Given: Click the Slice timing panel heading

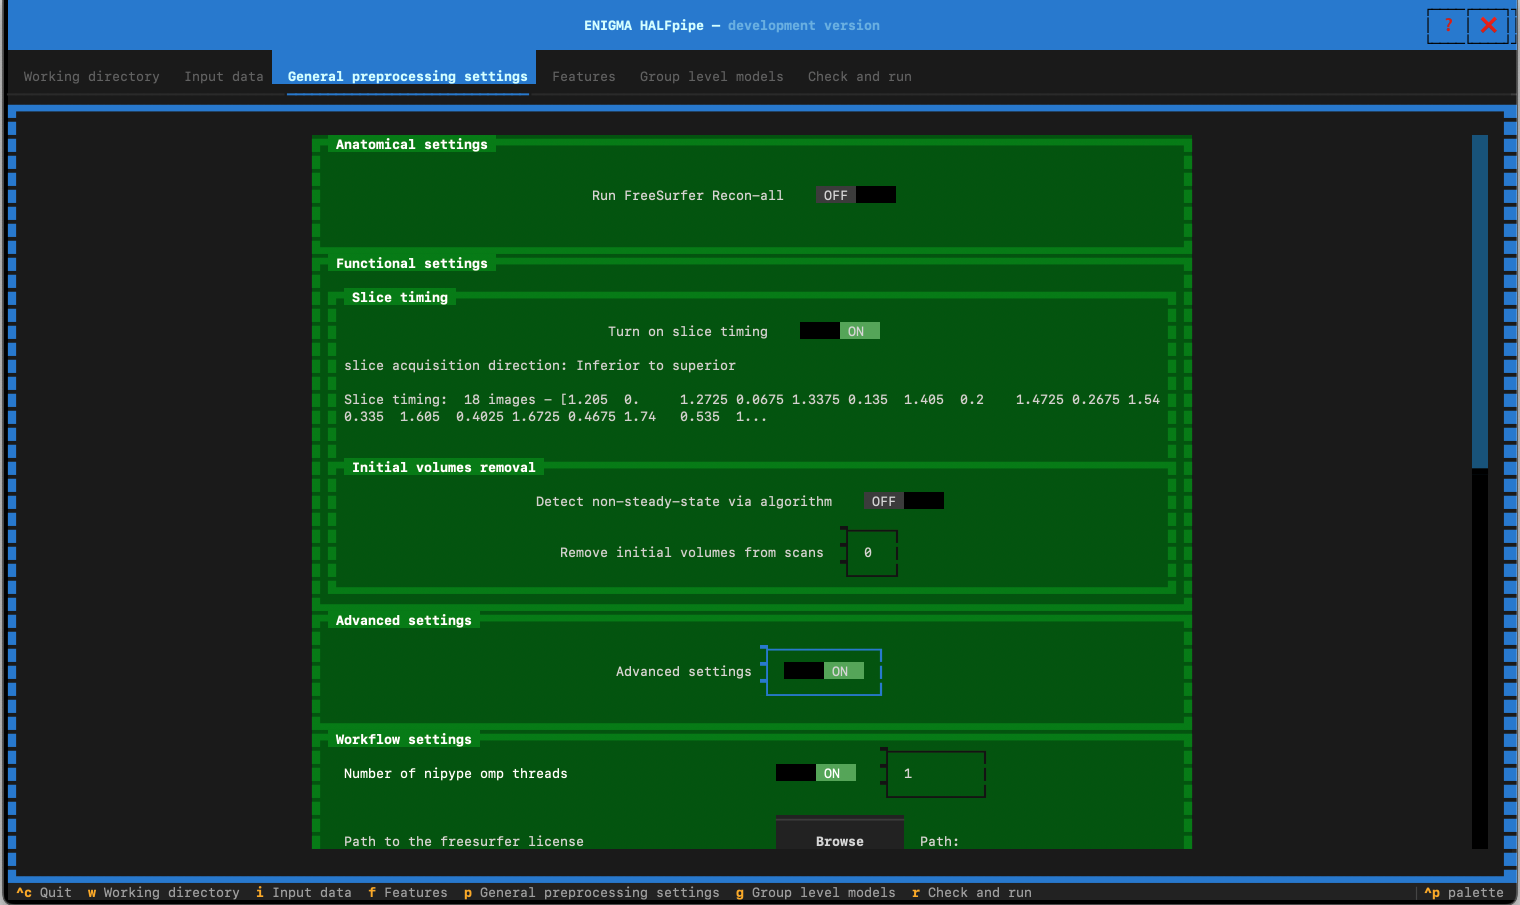Looking at the screenshot, I should pyautogui.click(x=400, y=297).
